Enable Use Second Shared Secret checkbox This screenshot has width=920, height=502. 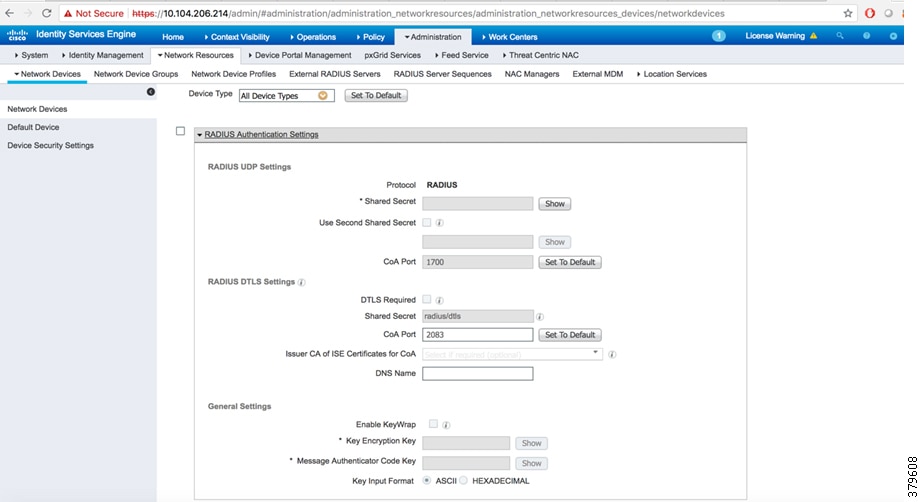click(427, 222)
